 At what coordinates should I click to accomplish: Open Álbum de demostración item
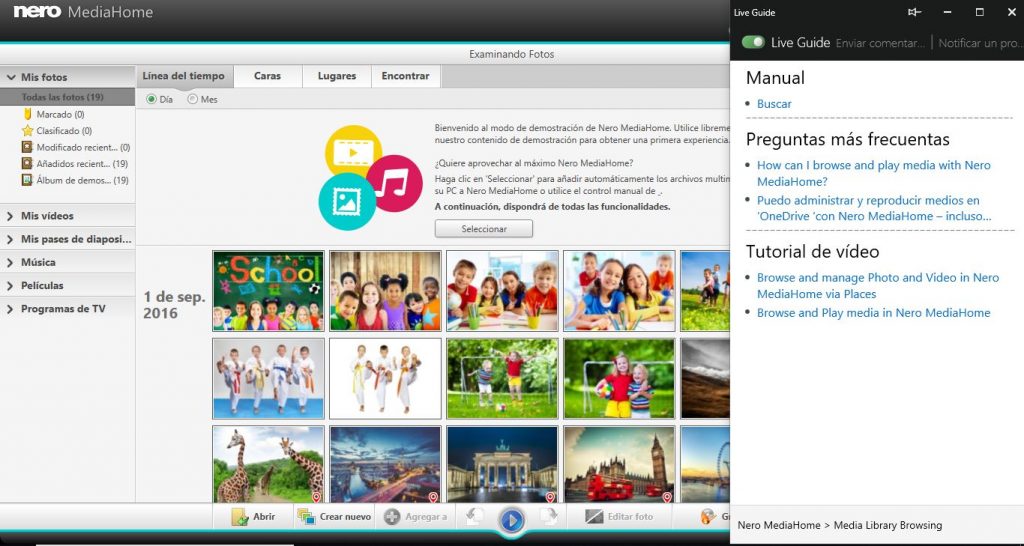74,180
